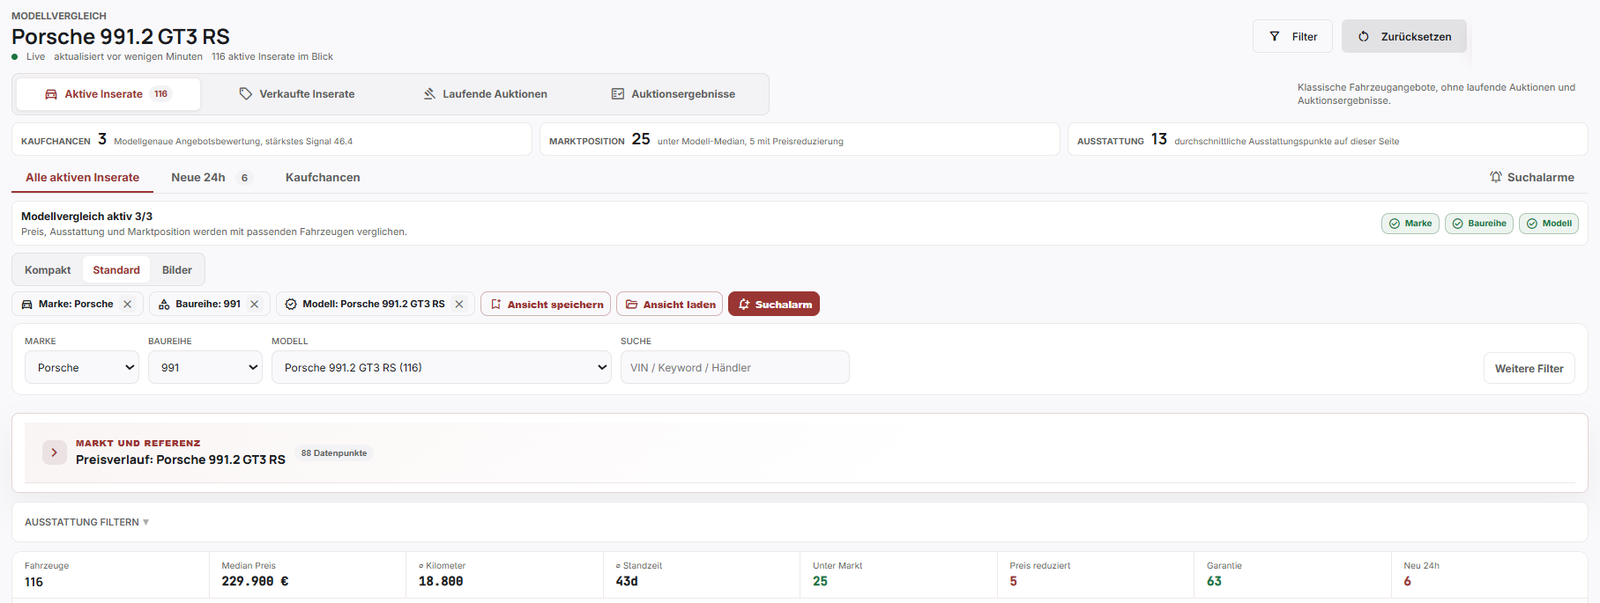Click the checkmark icon in Modell badge

tap(1532, 224)
